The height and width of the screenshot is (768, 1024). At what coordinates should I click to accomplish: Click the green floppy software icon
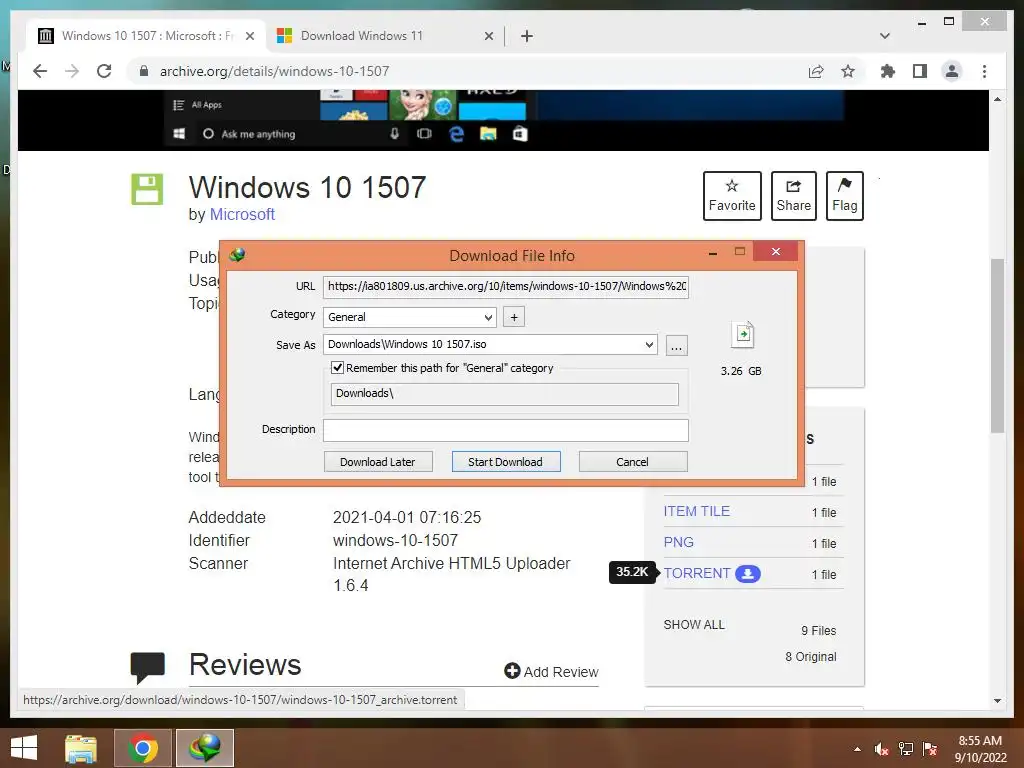[147, 189]
